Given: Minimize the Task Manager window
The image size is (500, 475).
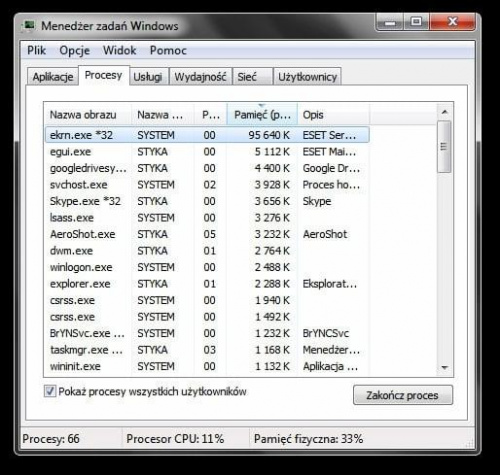Looking at the screenshot, I should [x=390, y=23].
